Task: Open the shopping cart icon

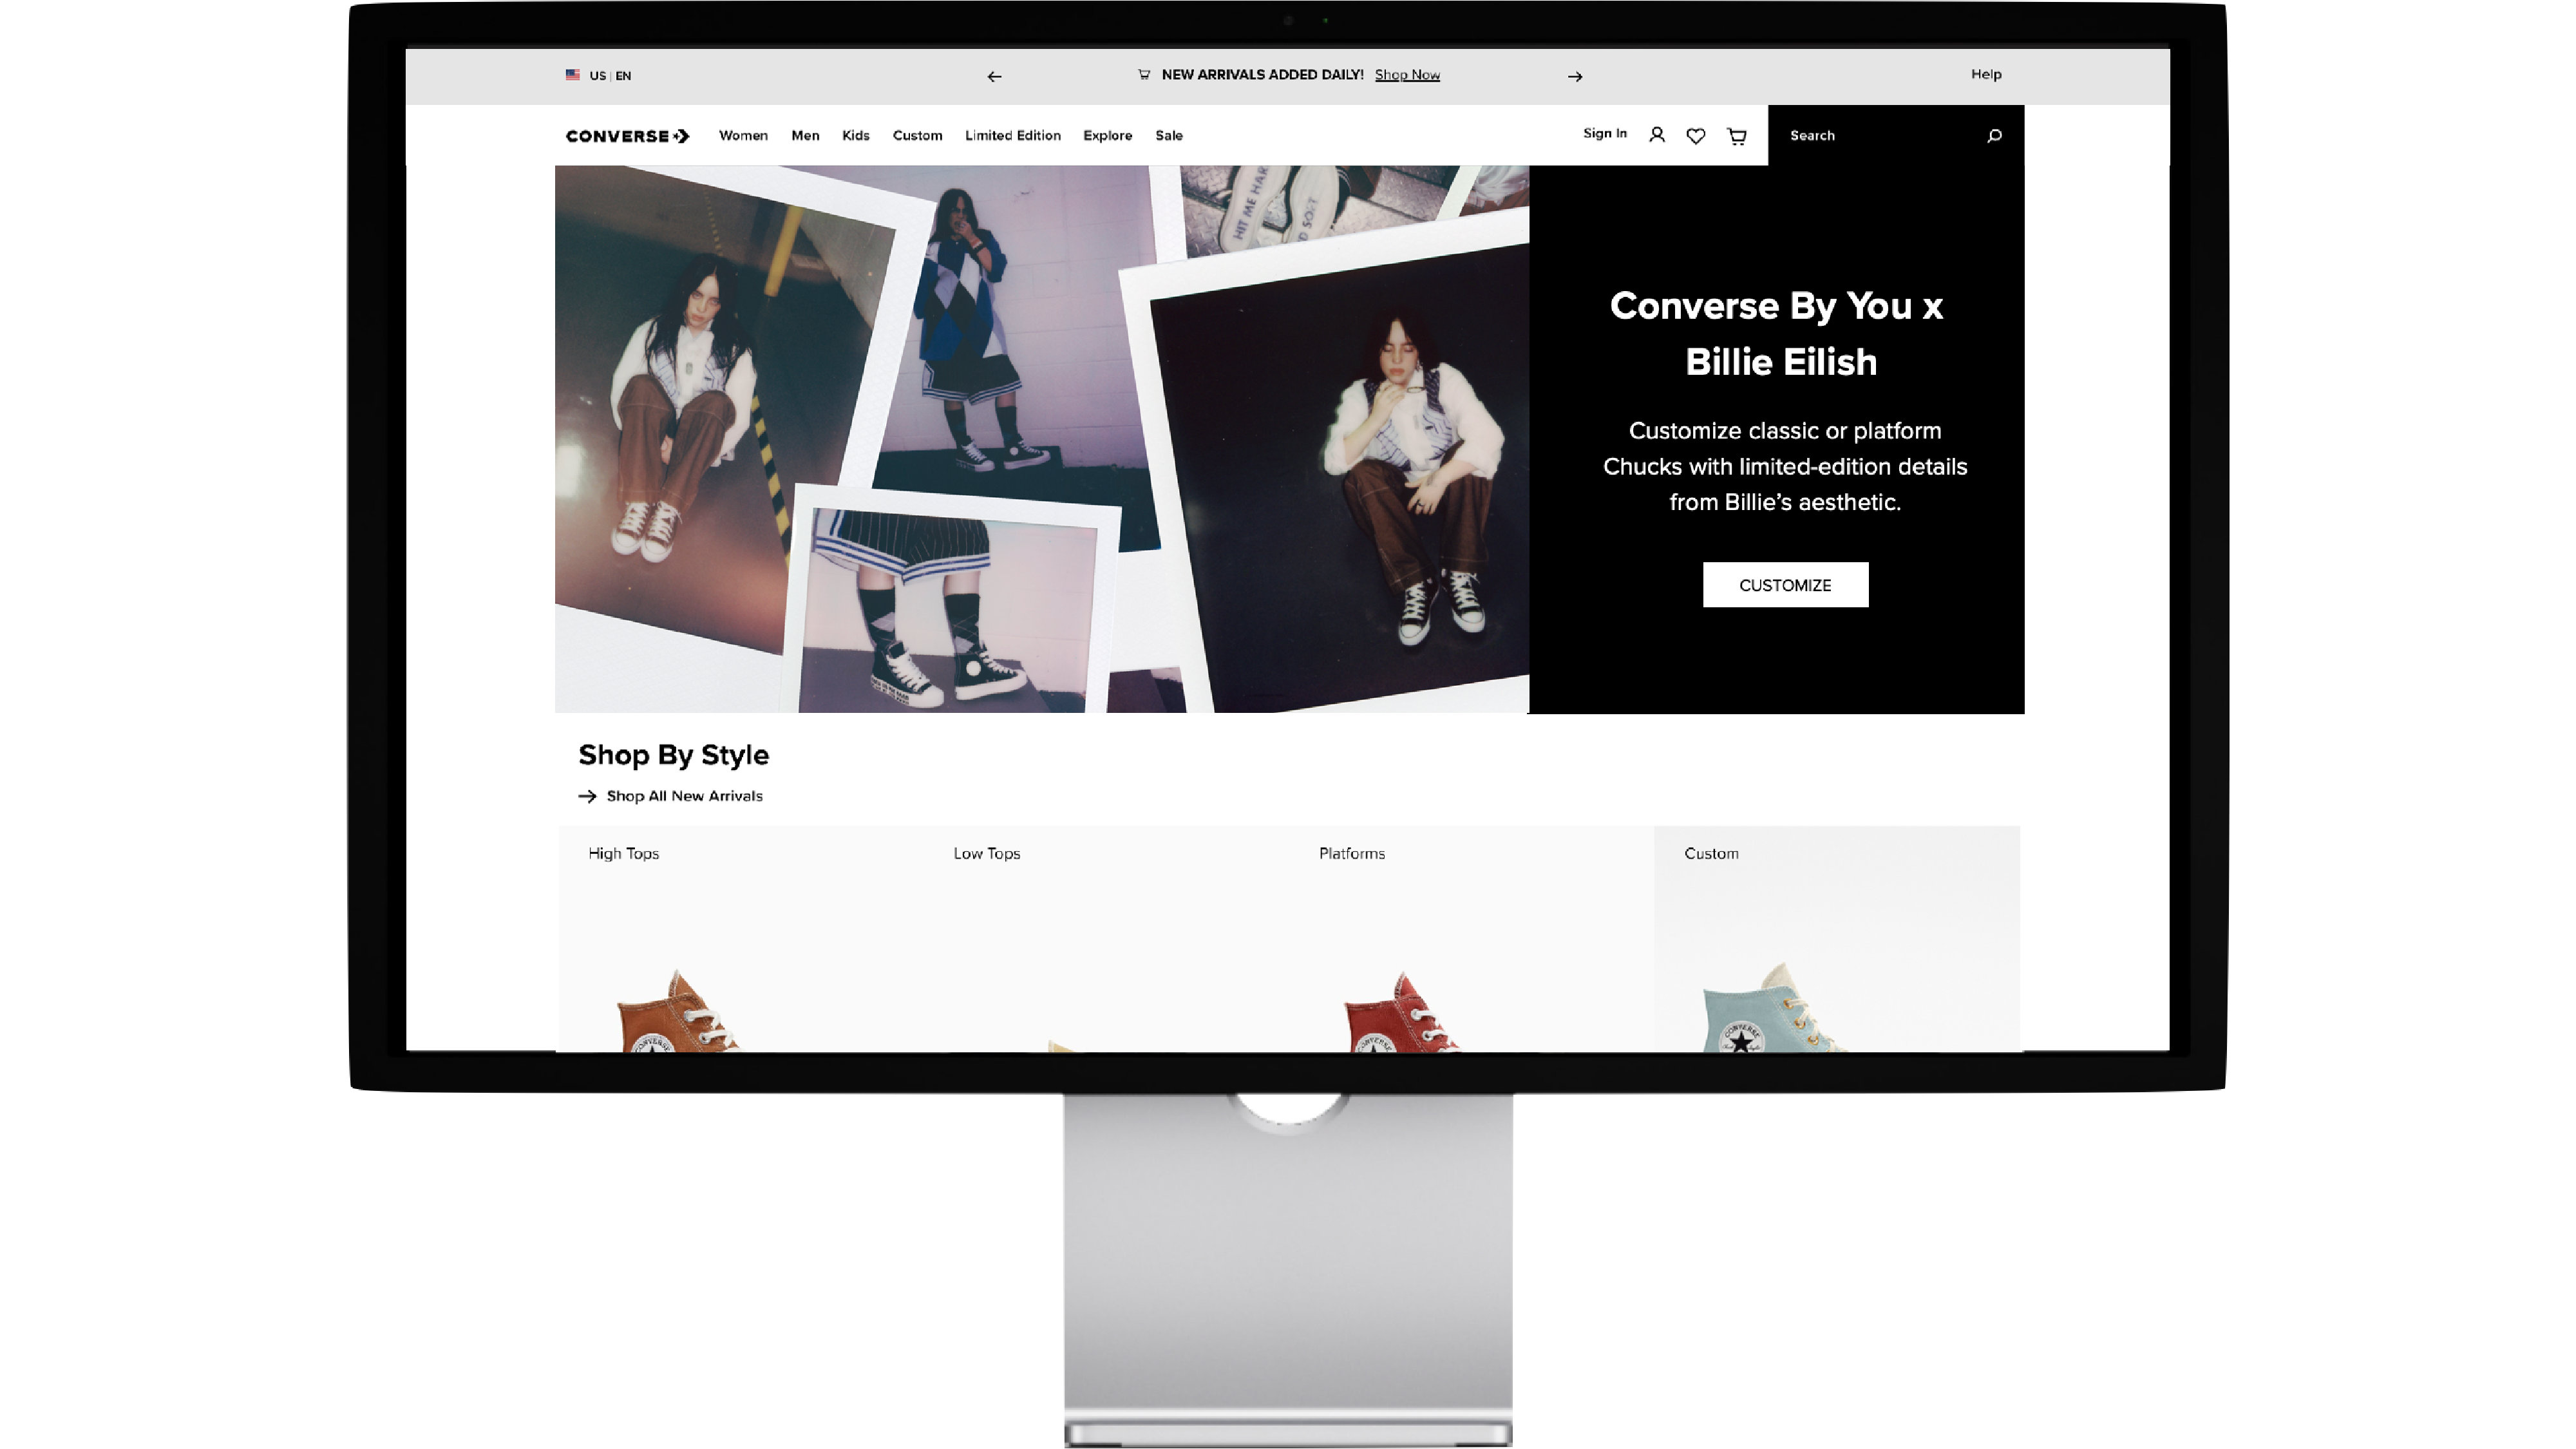Action: [x=1737, y=136]
